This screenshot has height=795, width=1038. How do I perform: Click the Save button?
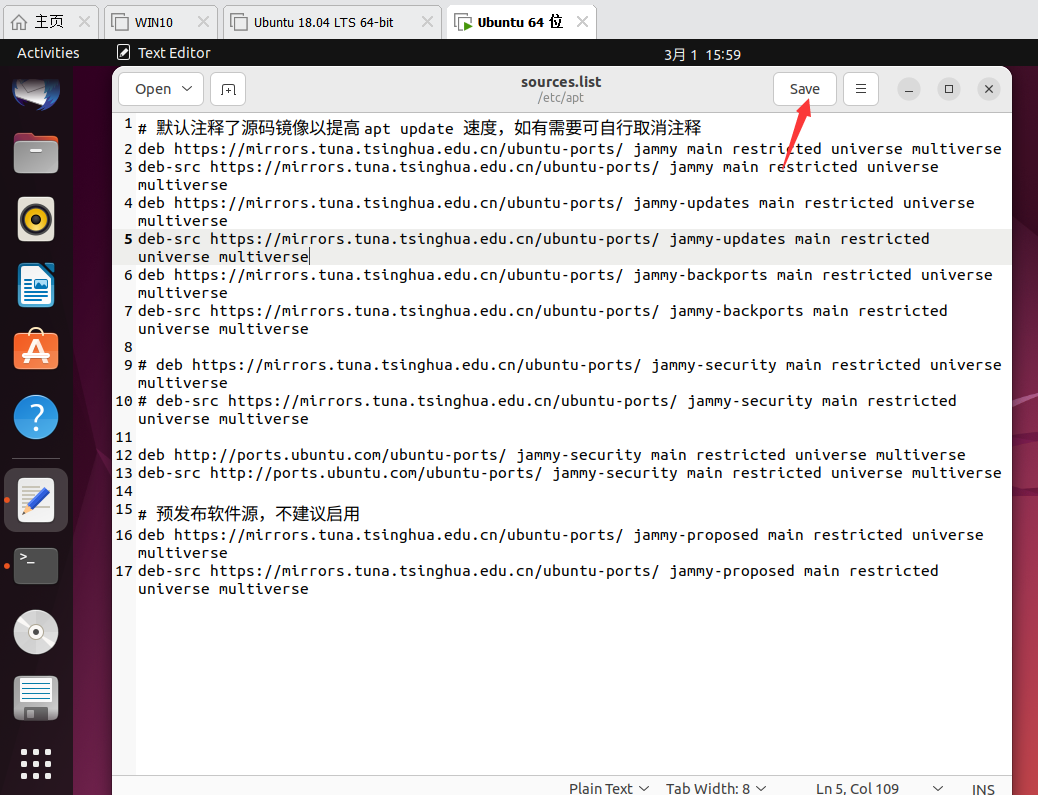point(804,89)
